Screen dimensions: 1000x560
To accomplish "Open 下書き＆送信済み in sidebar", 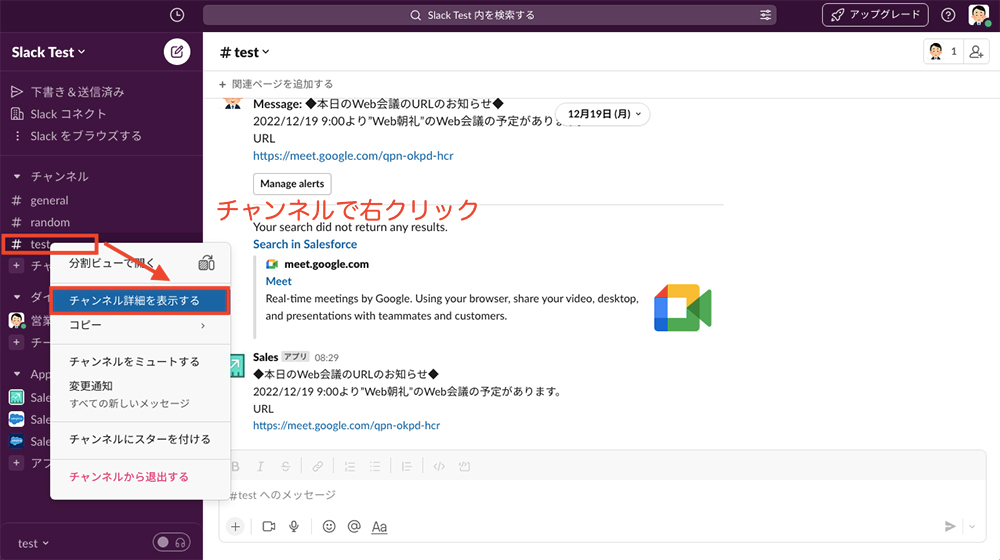I will click(x=77, y=92).
